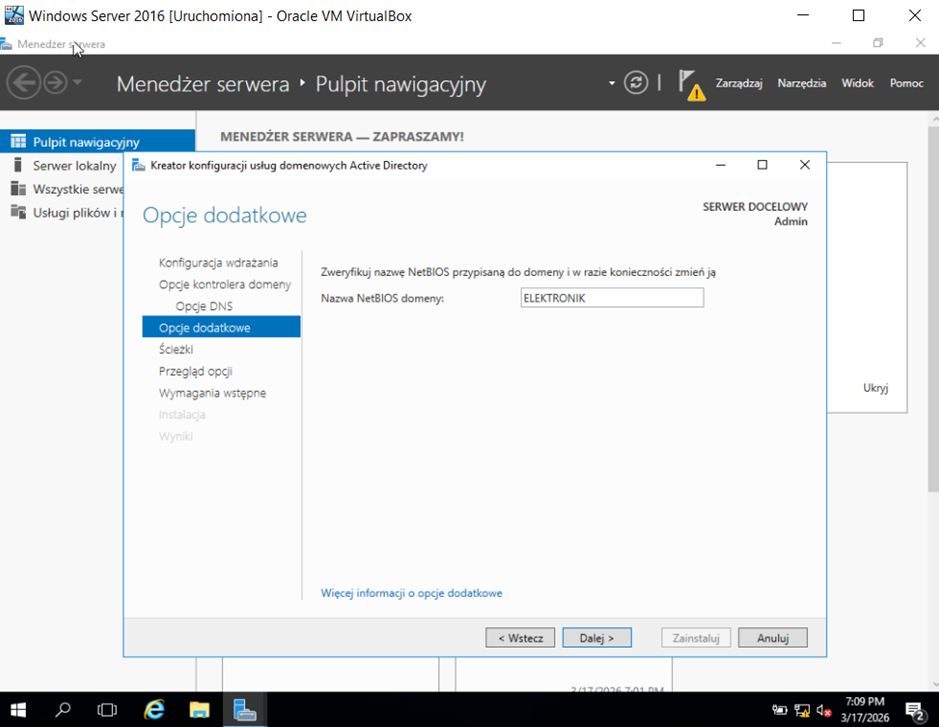939x727 pixels.
Task: Click the Server Manager refresh icon
Action: (x=636, y=83)
